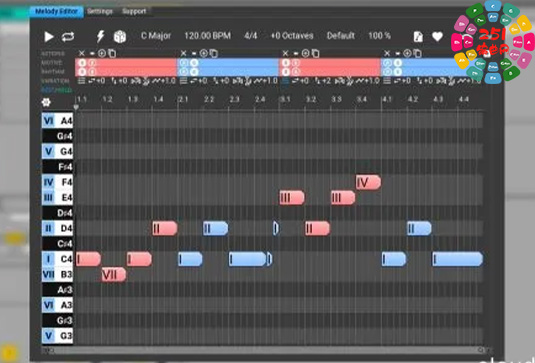
Task: Open the +0 Octaves selector
Action: (292, 36)
